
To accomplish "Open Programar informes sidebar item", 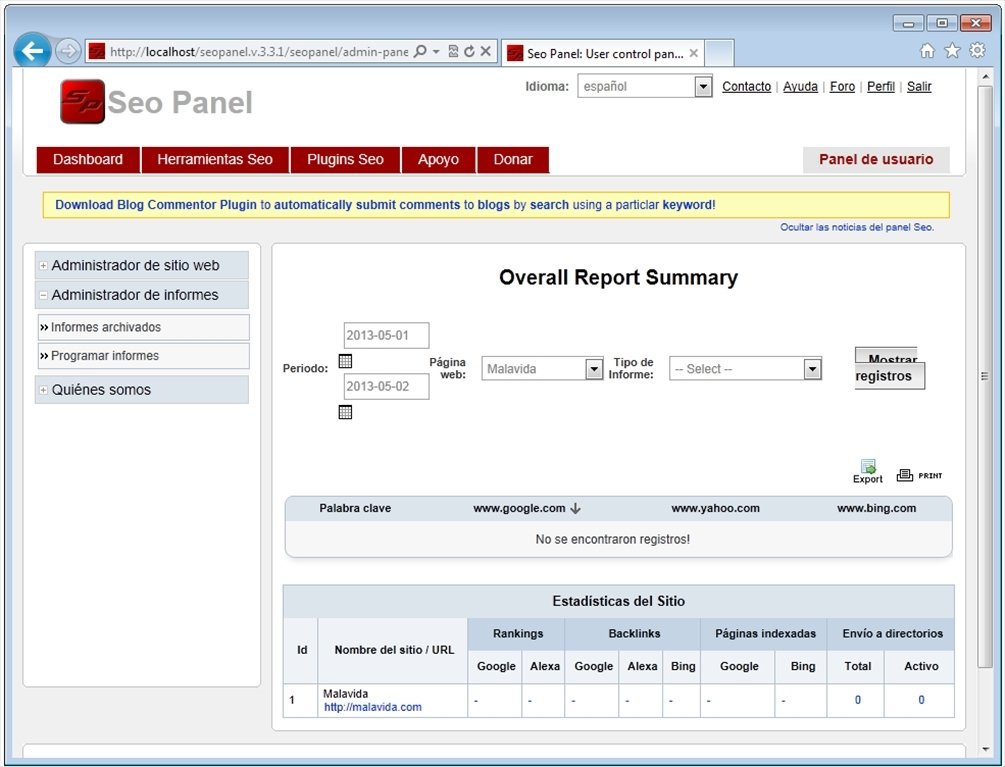I will point(144,356).
